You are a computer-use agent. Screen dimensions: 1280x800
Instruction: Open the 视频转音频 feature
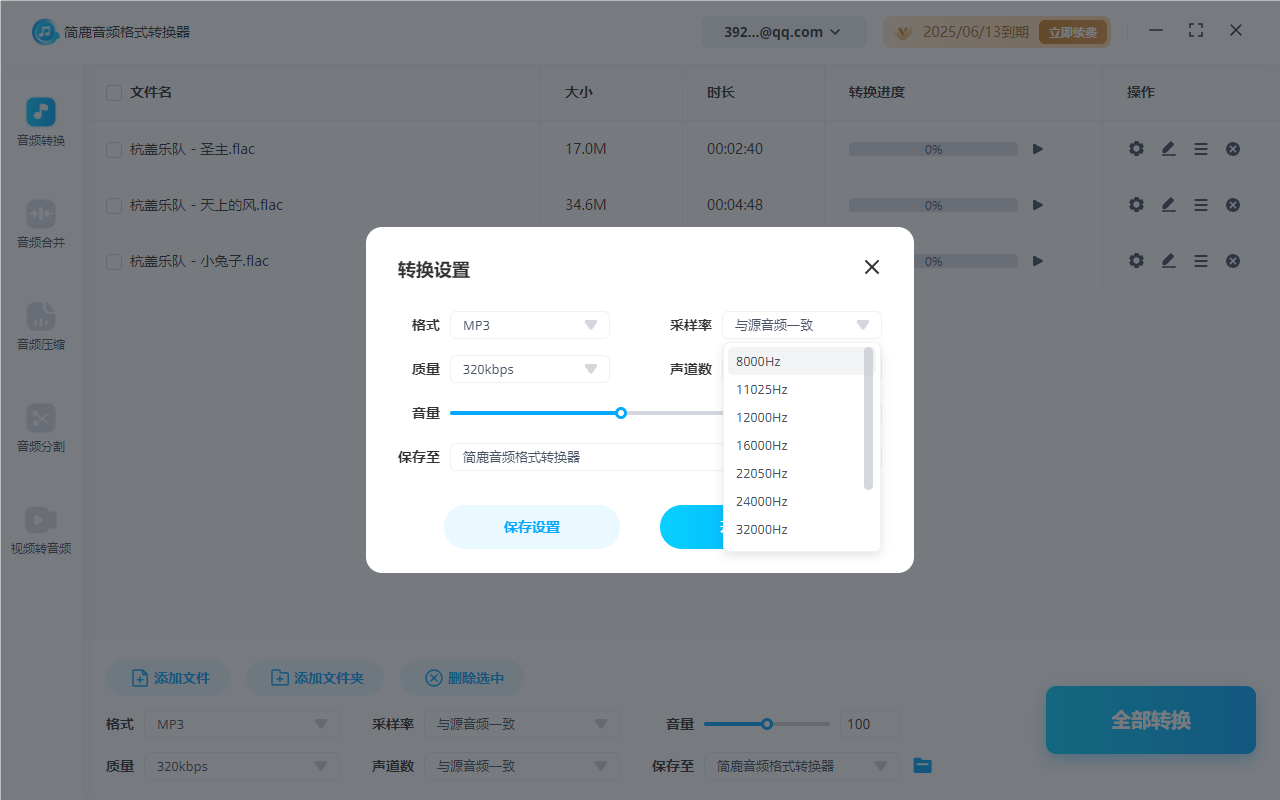(x=40, y=532)
